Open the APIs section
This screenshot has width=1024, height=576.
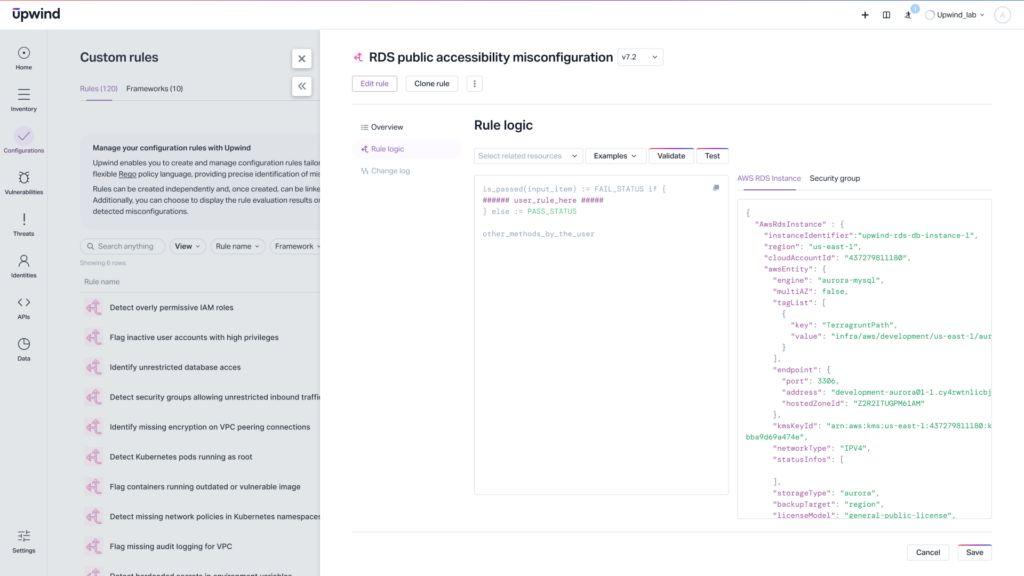24,308
